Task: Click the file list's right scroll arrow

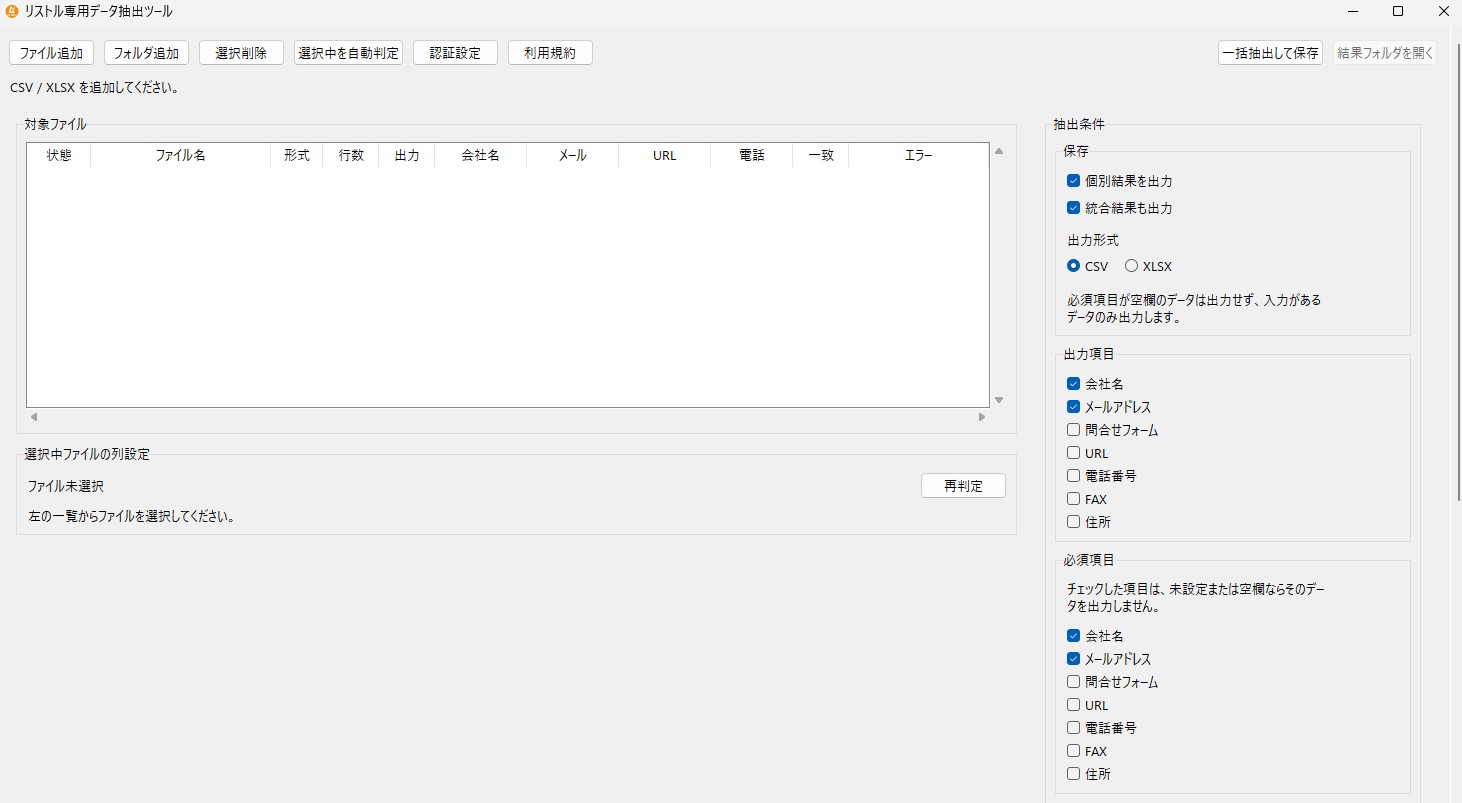Action: point(981,417)
